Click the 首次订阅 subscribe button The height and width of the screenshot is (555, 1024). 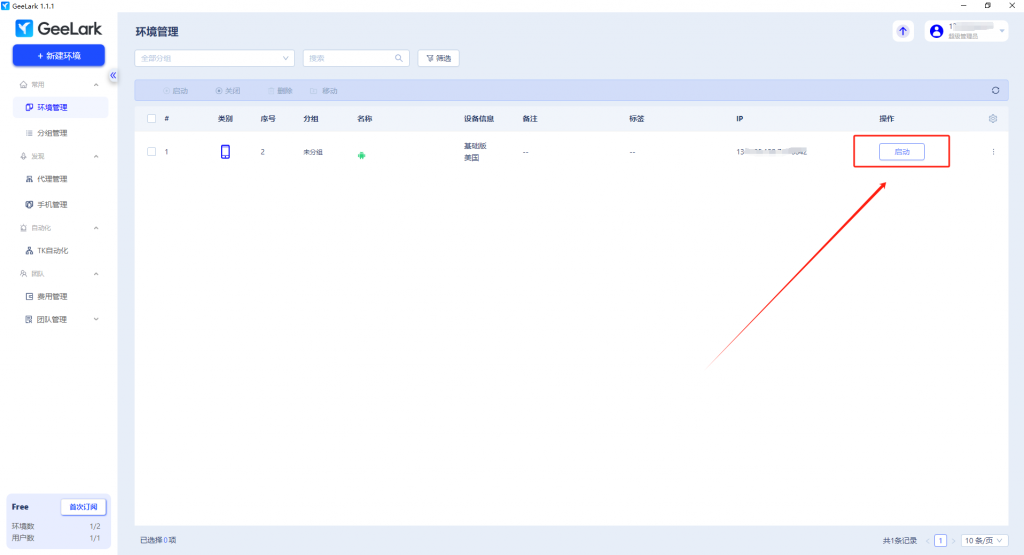[83, 507]
